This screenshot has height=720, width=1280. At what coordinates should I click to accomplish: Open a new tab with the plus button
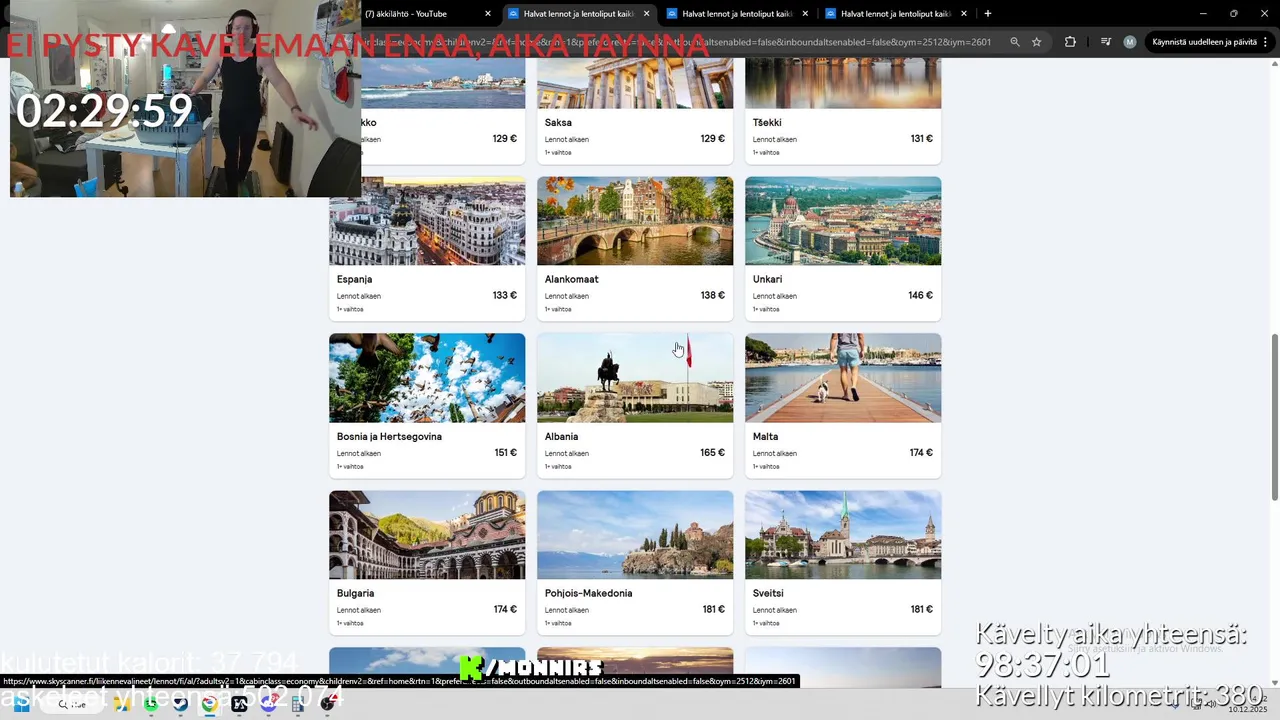pos(988,14)
